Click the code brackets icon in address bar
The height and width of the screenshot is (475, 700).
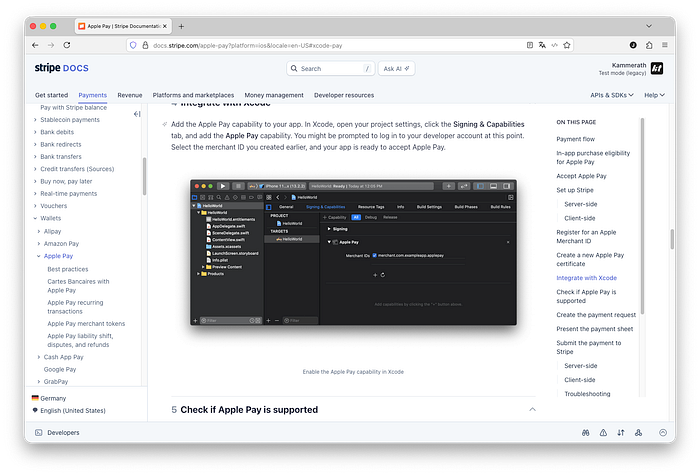coord(554,45)
